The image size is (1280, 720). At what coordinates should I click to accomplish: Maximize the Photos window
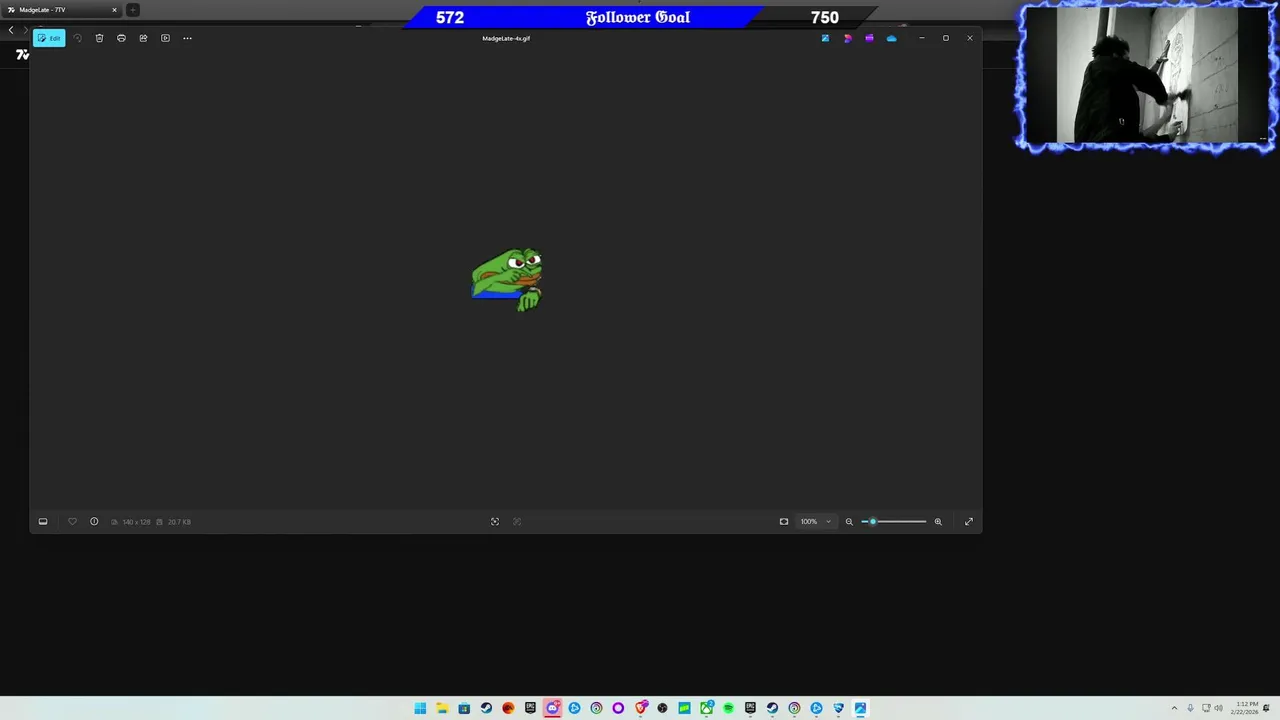click(x=945, y=38)
